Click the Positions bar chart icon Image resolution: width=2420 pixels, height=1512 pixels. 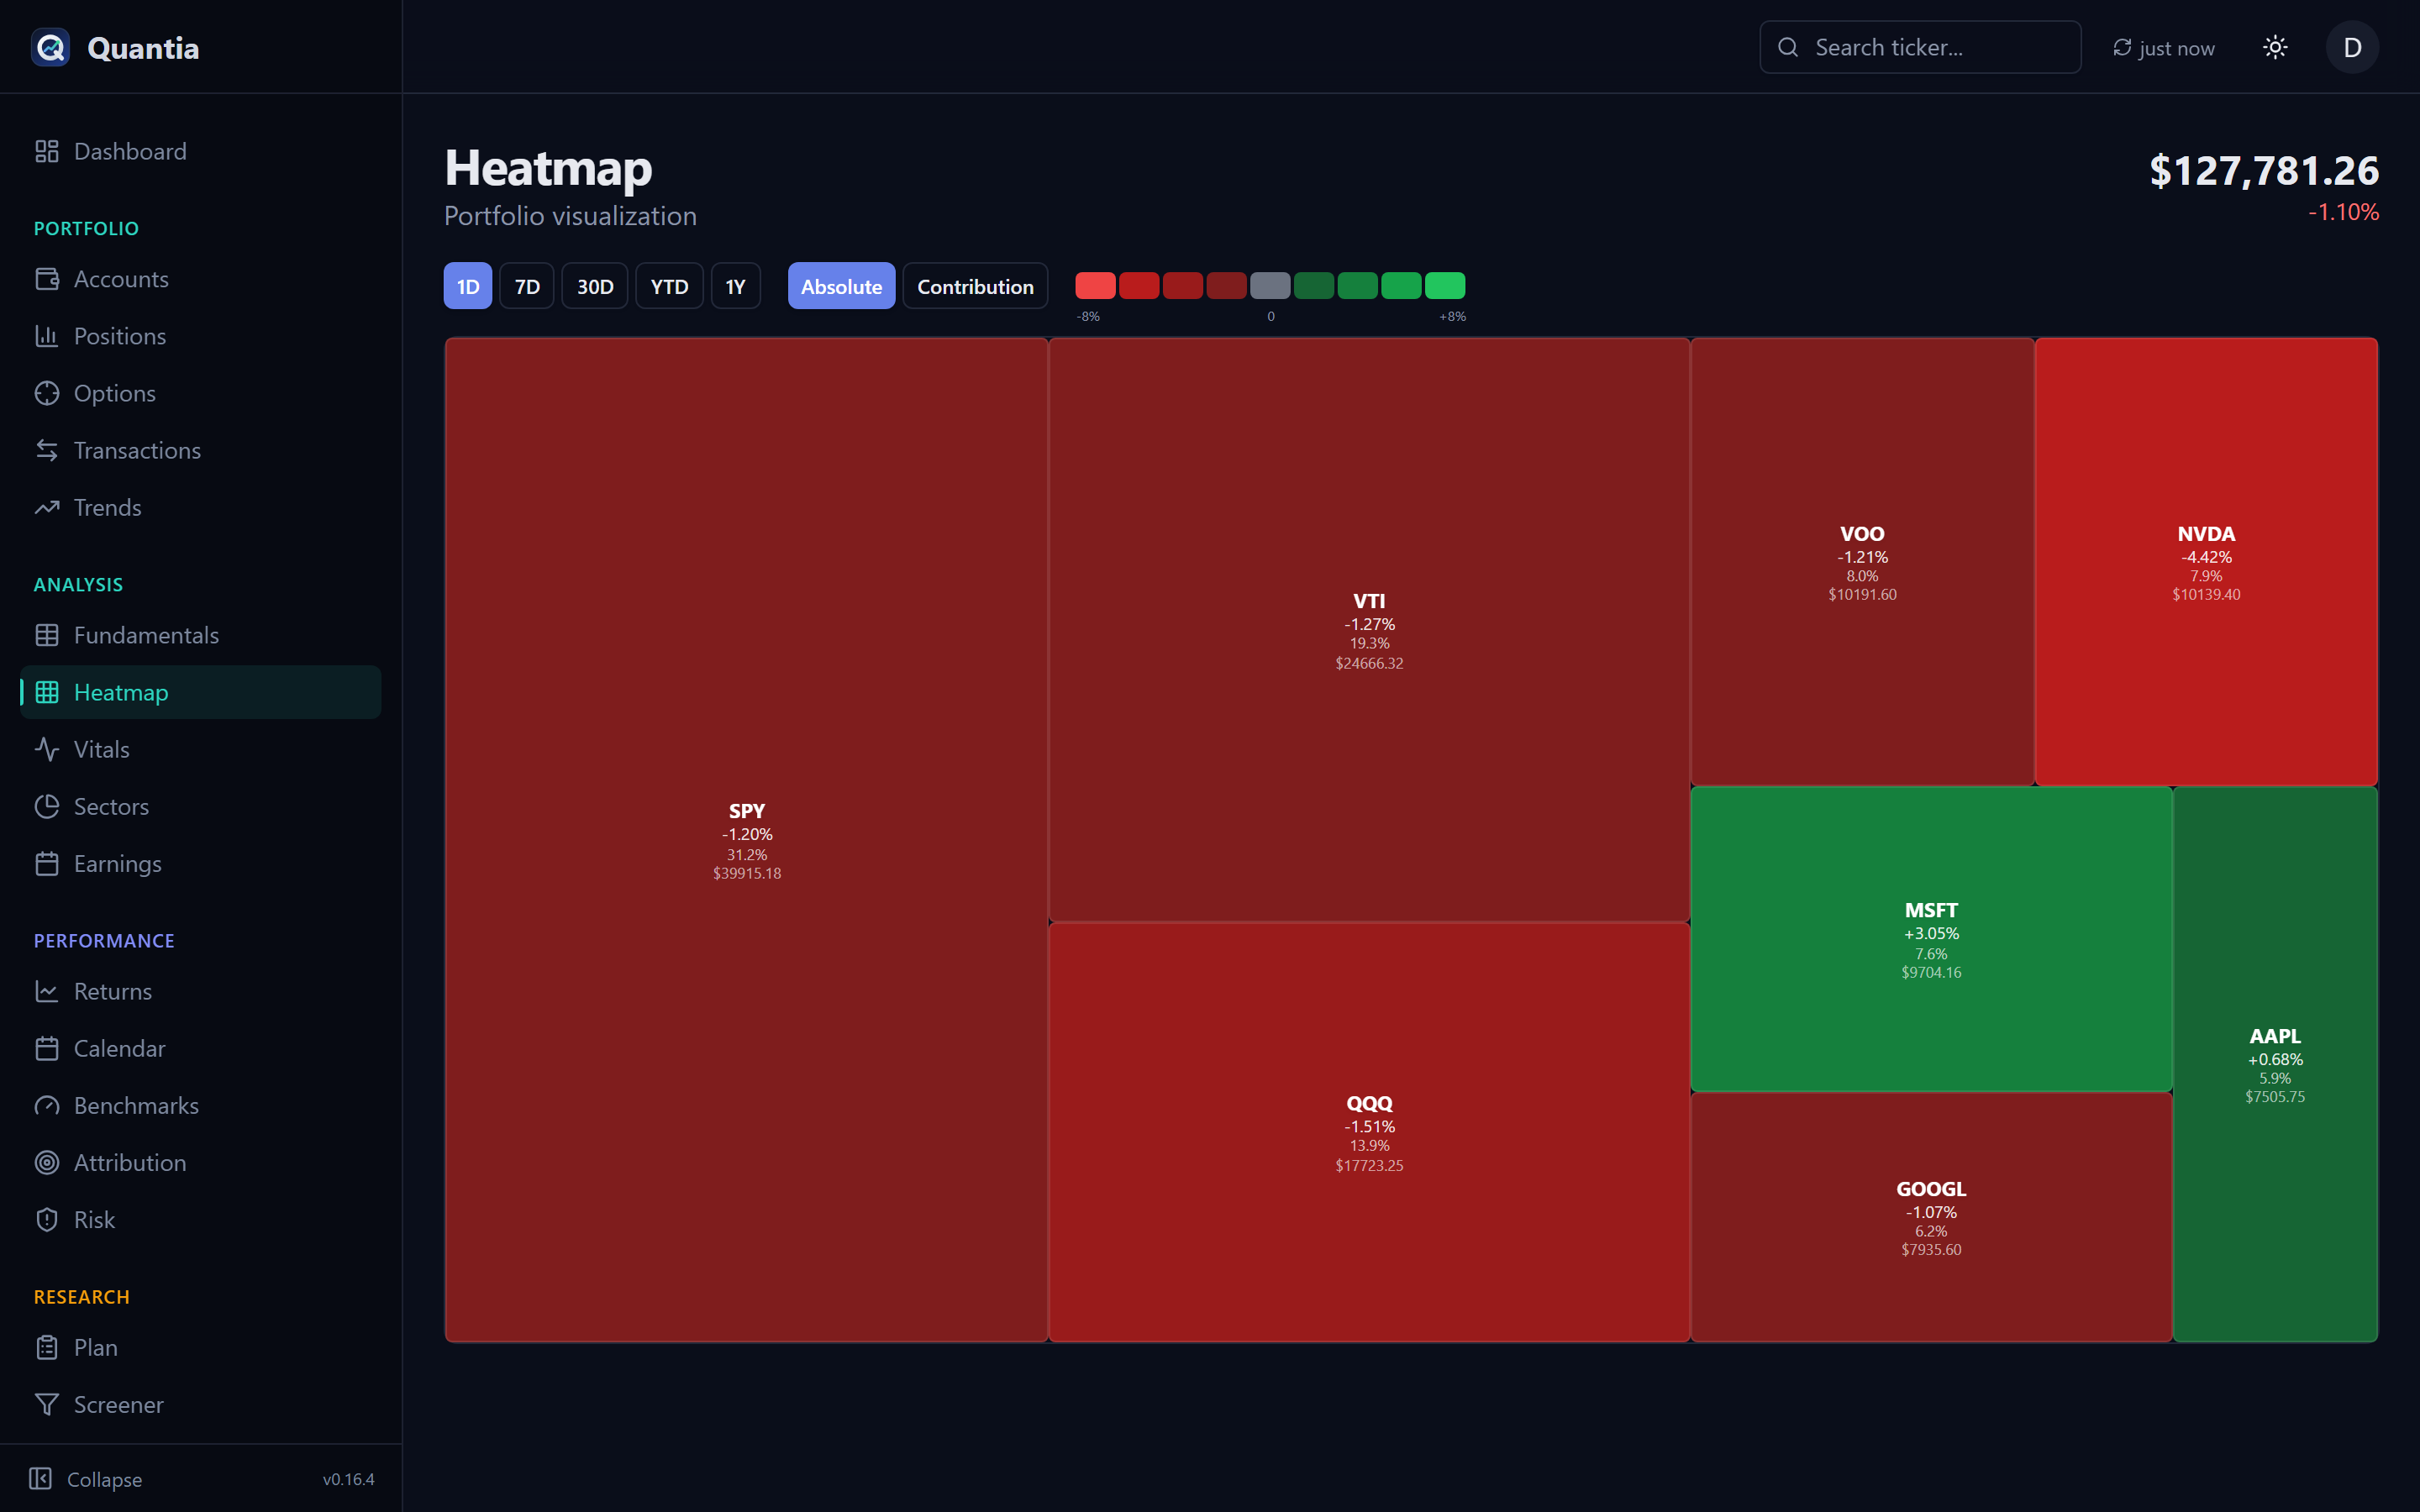(x=47, y=336)
